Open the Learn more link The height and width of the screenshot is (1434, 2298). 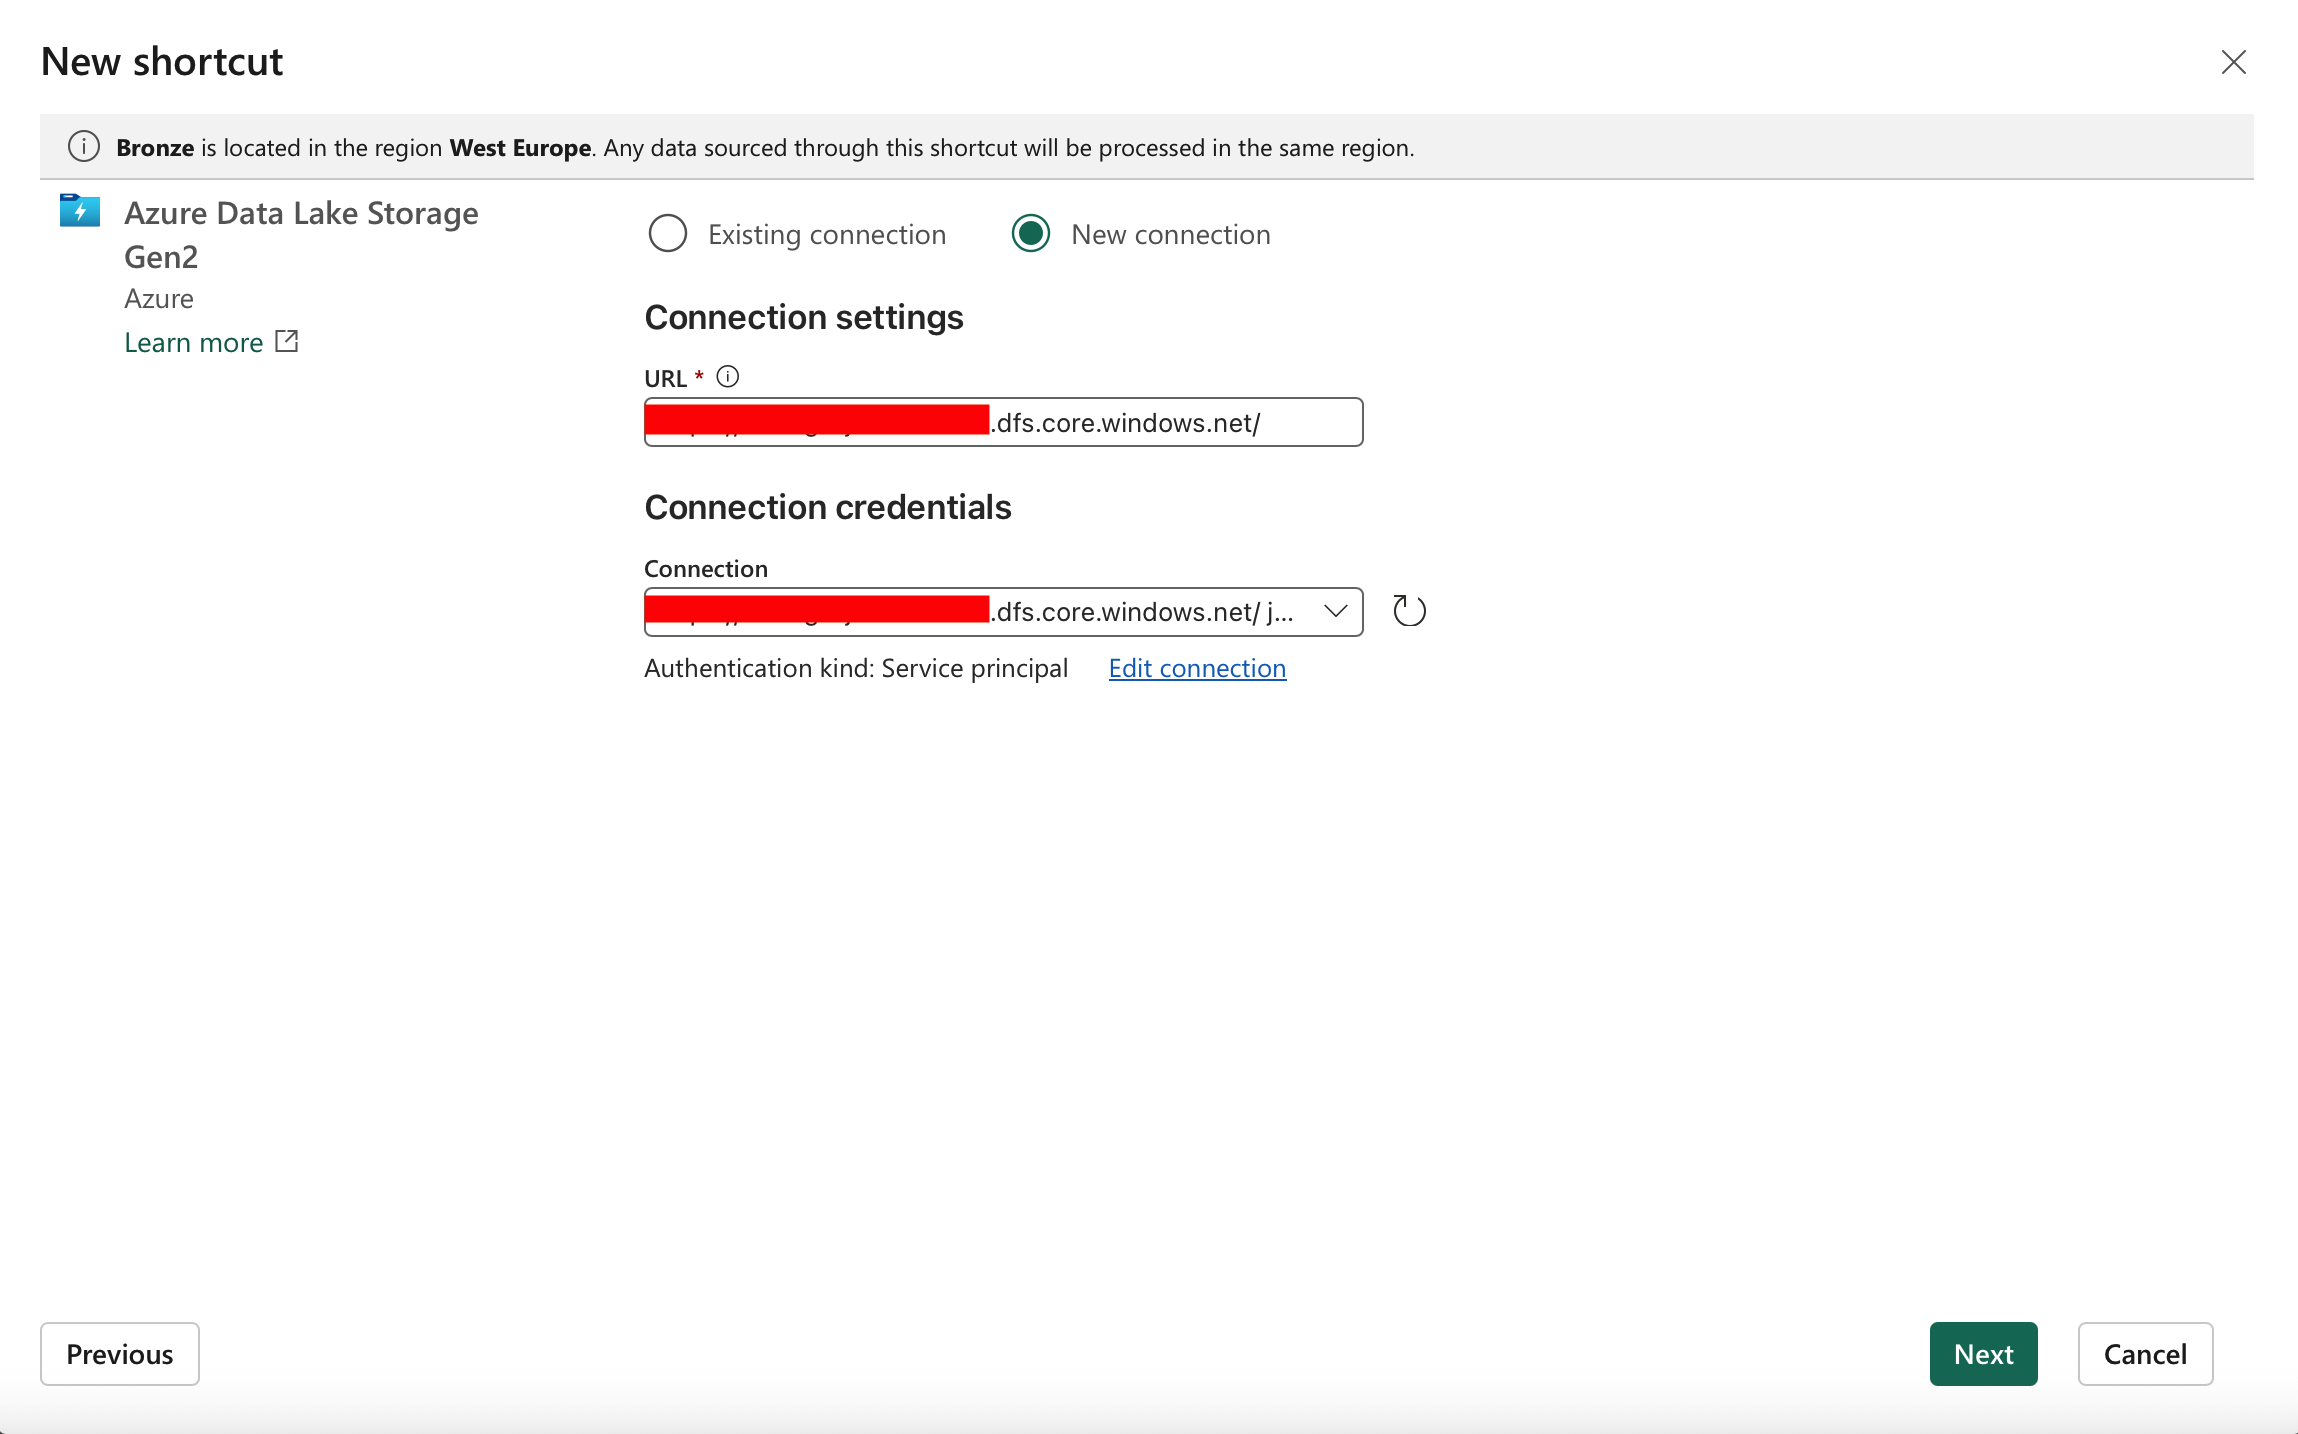coord(194,343)
